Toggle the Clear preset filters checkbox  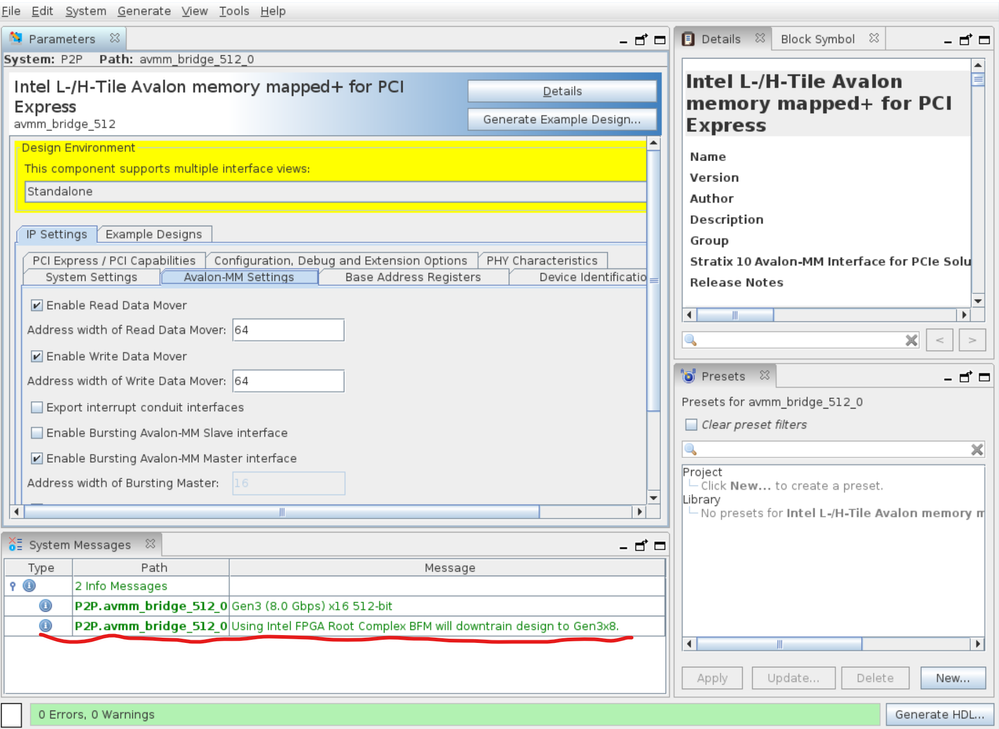(691, 424)
